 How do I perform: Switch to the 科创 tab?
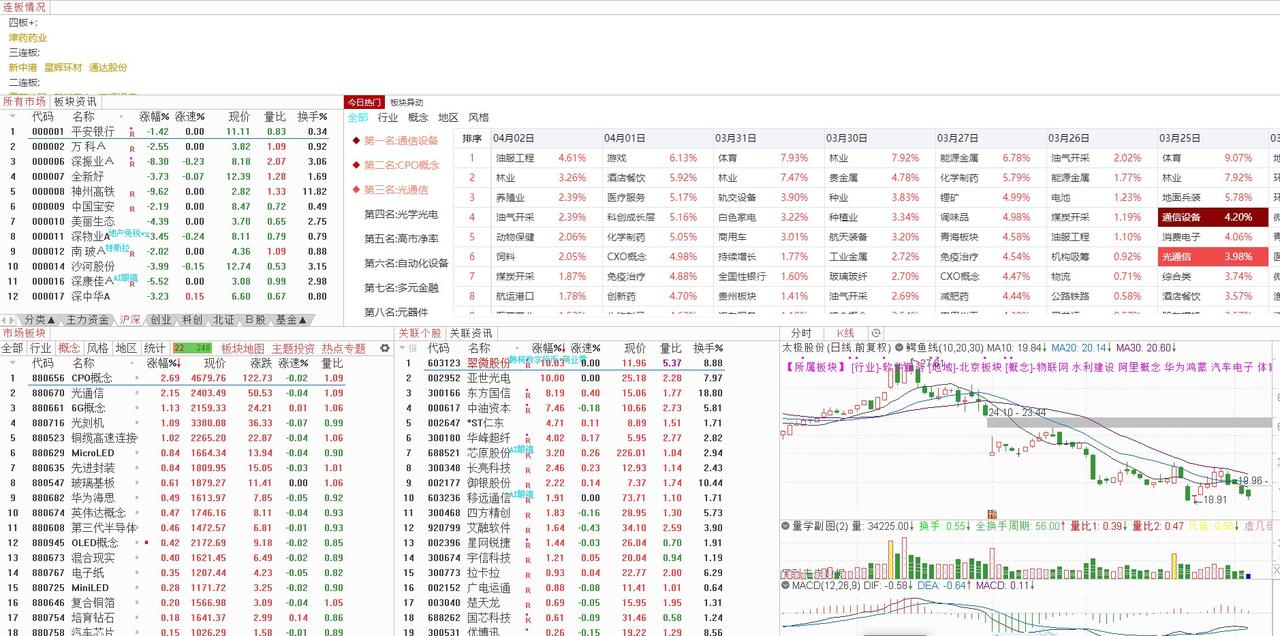(192, 320)
